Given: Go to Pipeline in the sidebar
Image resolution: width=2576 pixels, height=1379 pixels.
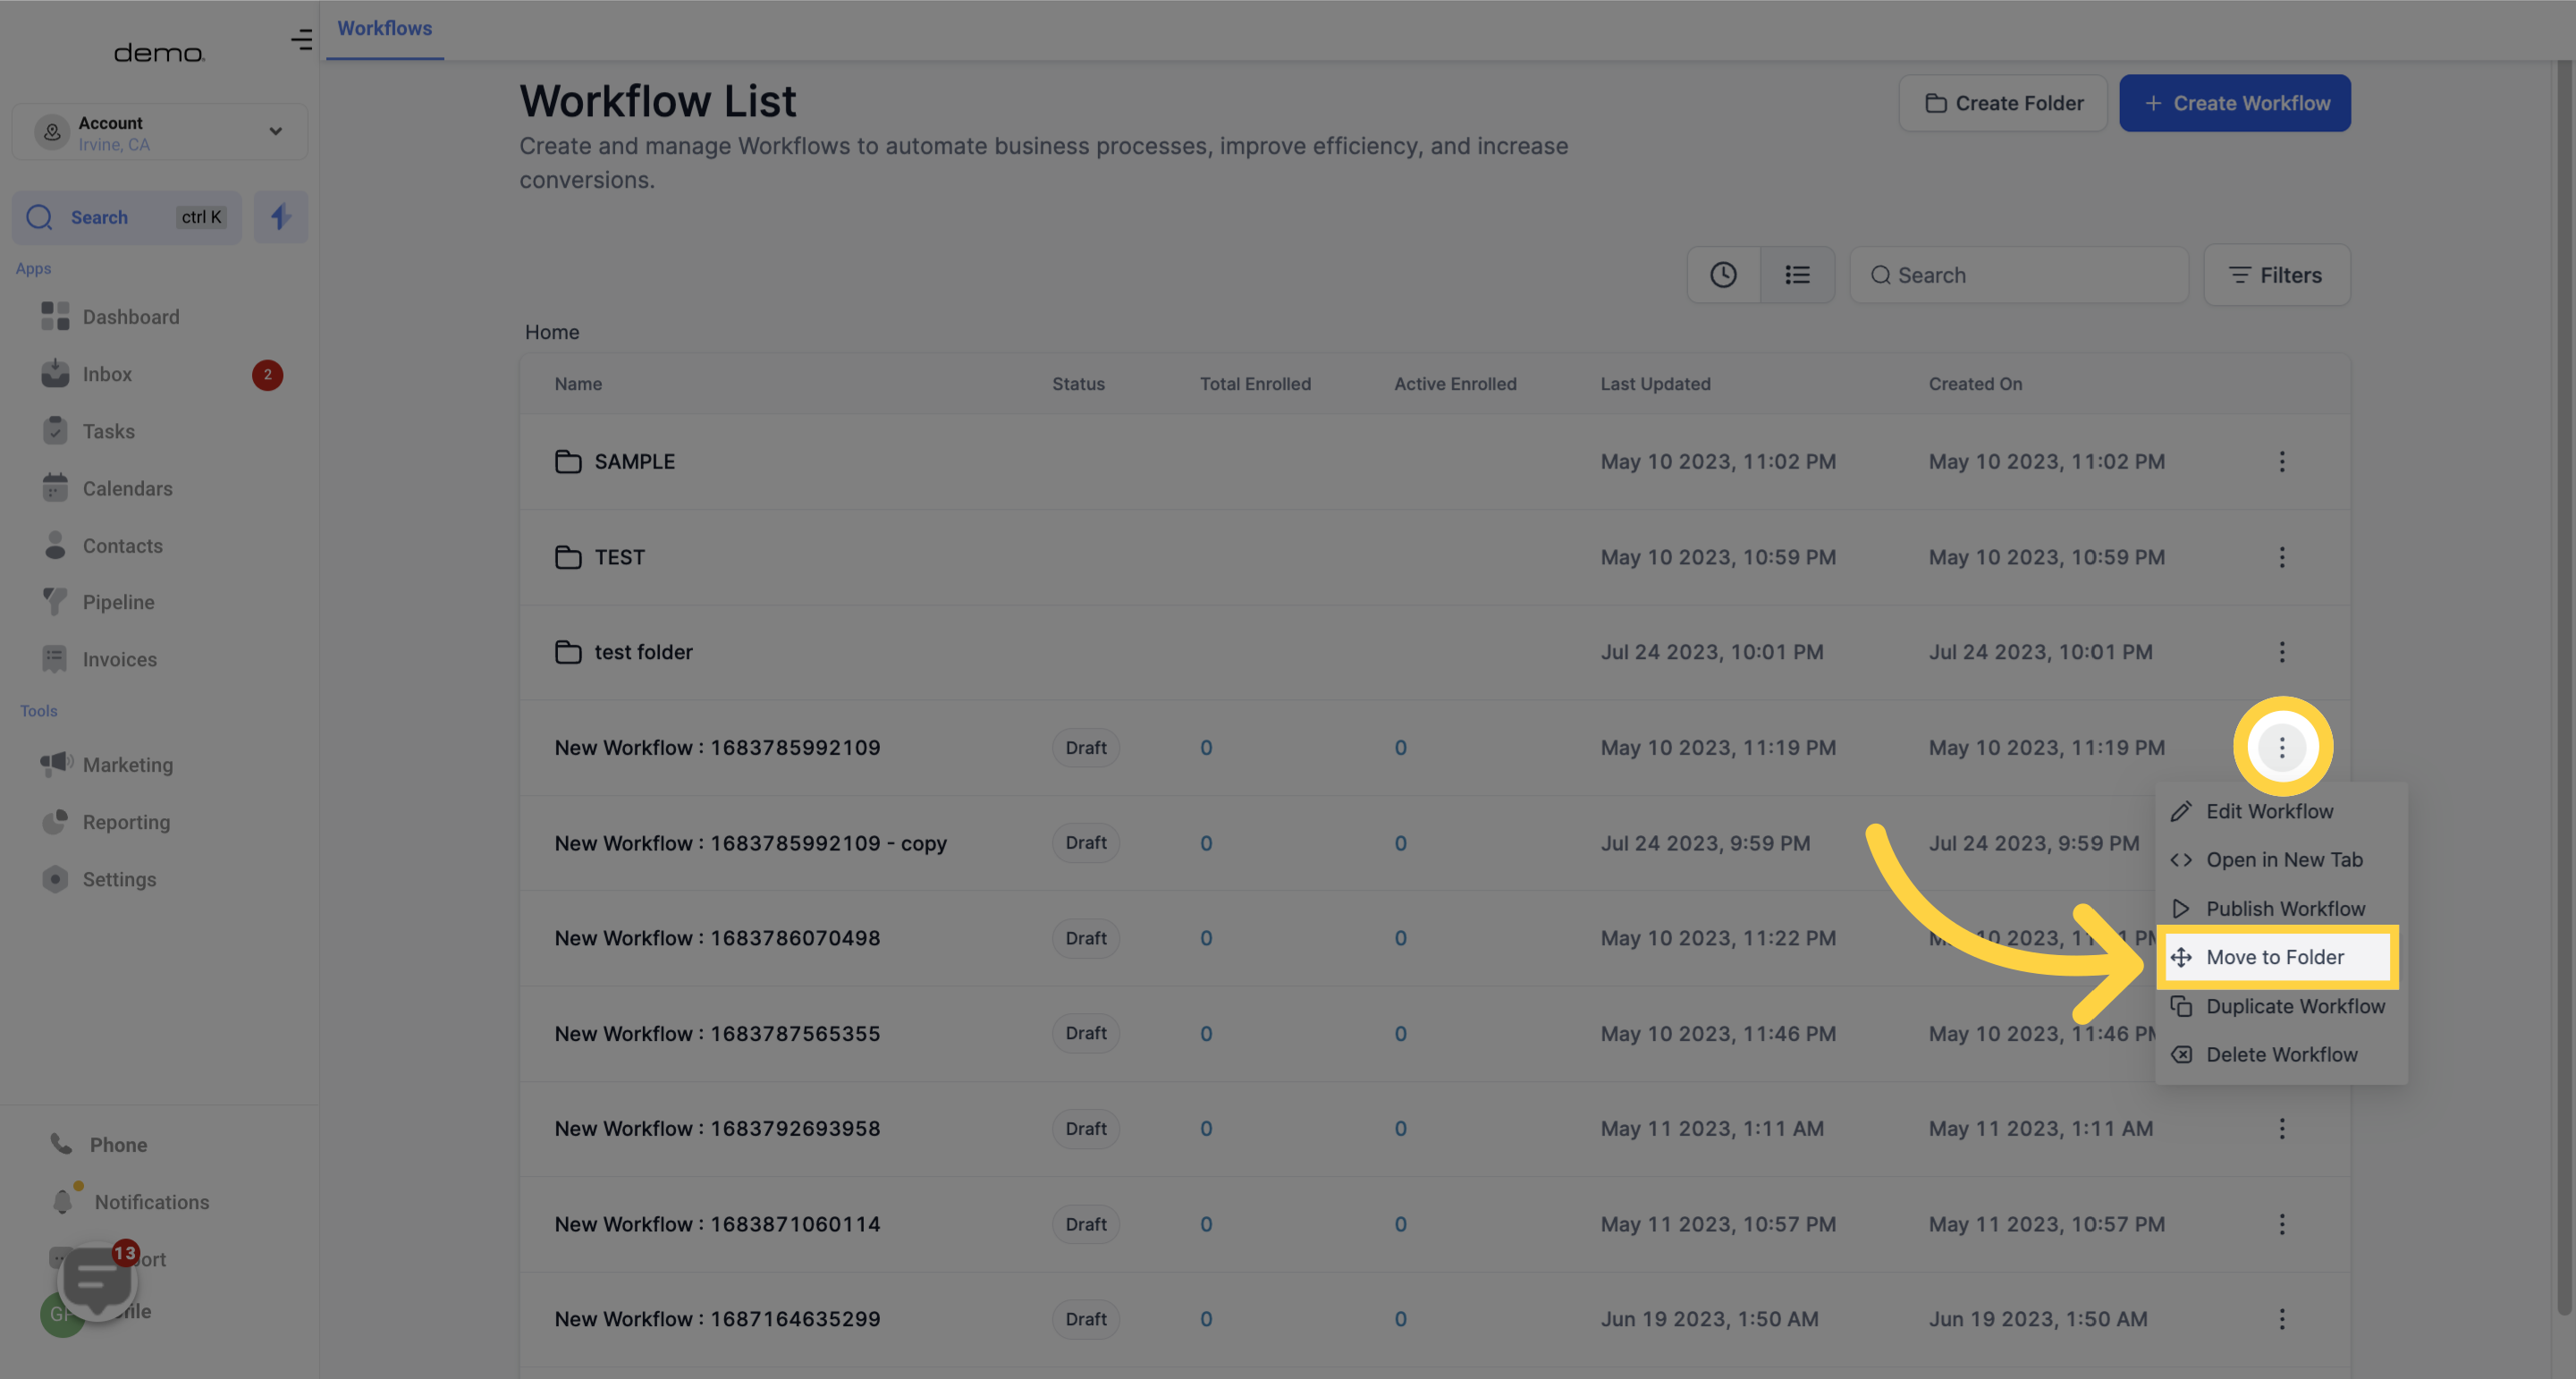Looking at the screenshot, I should [x=118, y=602].
